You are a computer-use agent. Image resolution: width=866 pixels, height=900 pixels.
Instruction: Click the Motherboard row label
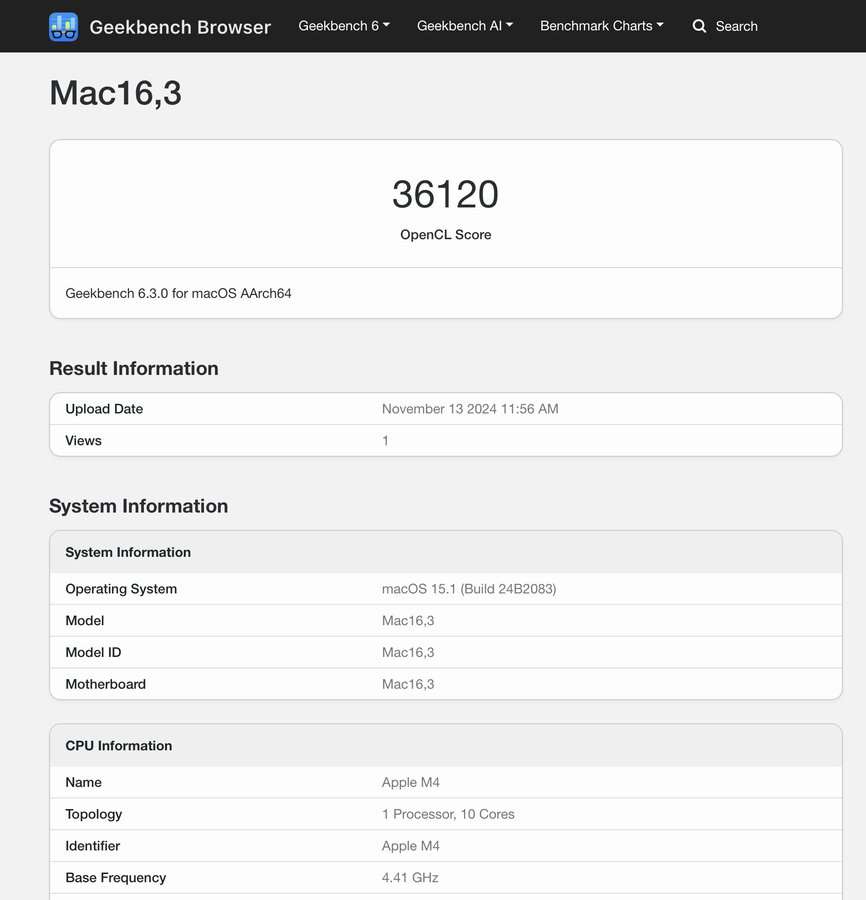[x=105, y=685]
